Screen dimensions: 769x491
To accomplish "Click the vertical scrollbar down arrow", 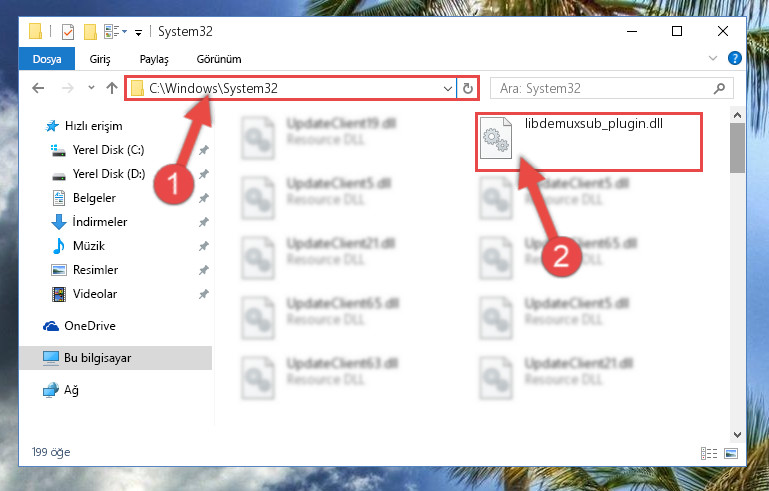I will (x=737, y=435).
